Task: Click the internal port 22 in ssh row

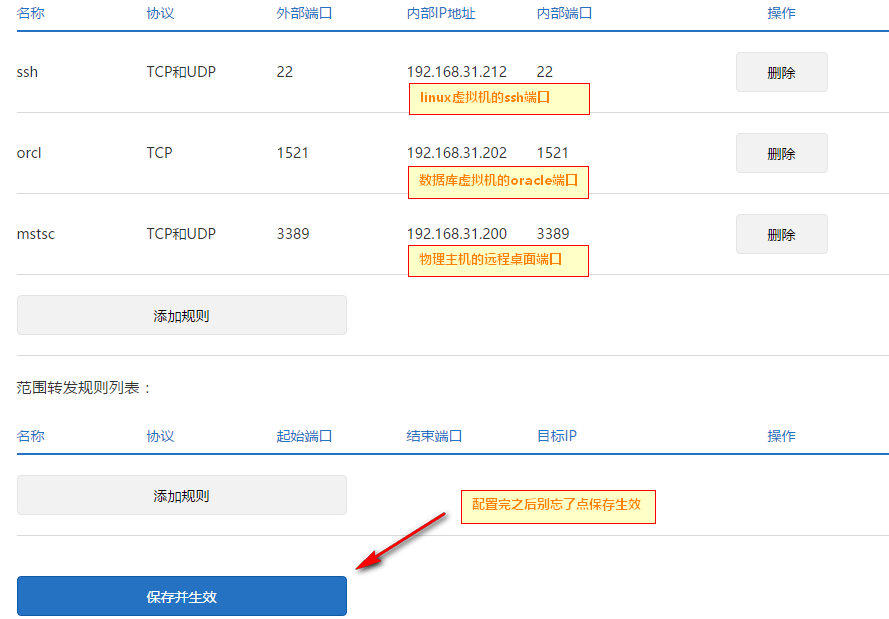Action: 544,72
